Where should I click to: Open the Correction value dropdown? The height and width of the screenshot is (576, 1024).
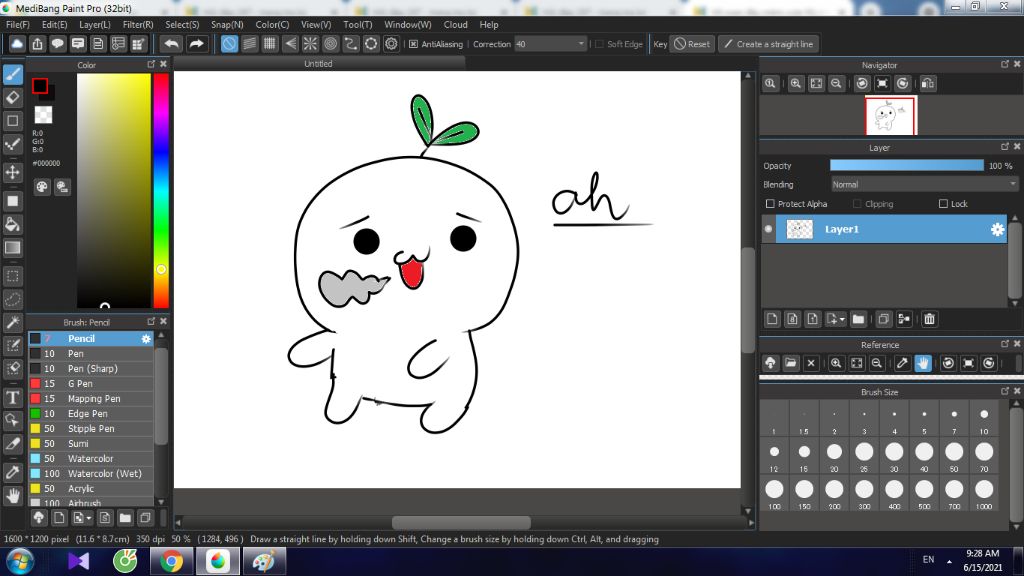pos(581,44)
